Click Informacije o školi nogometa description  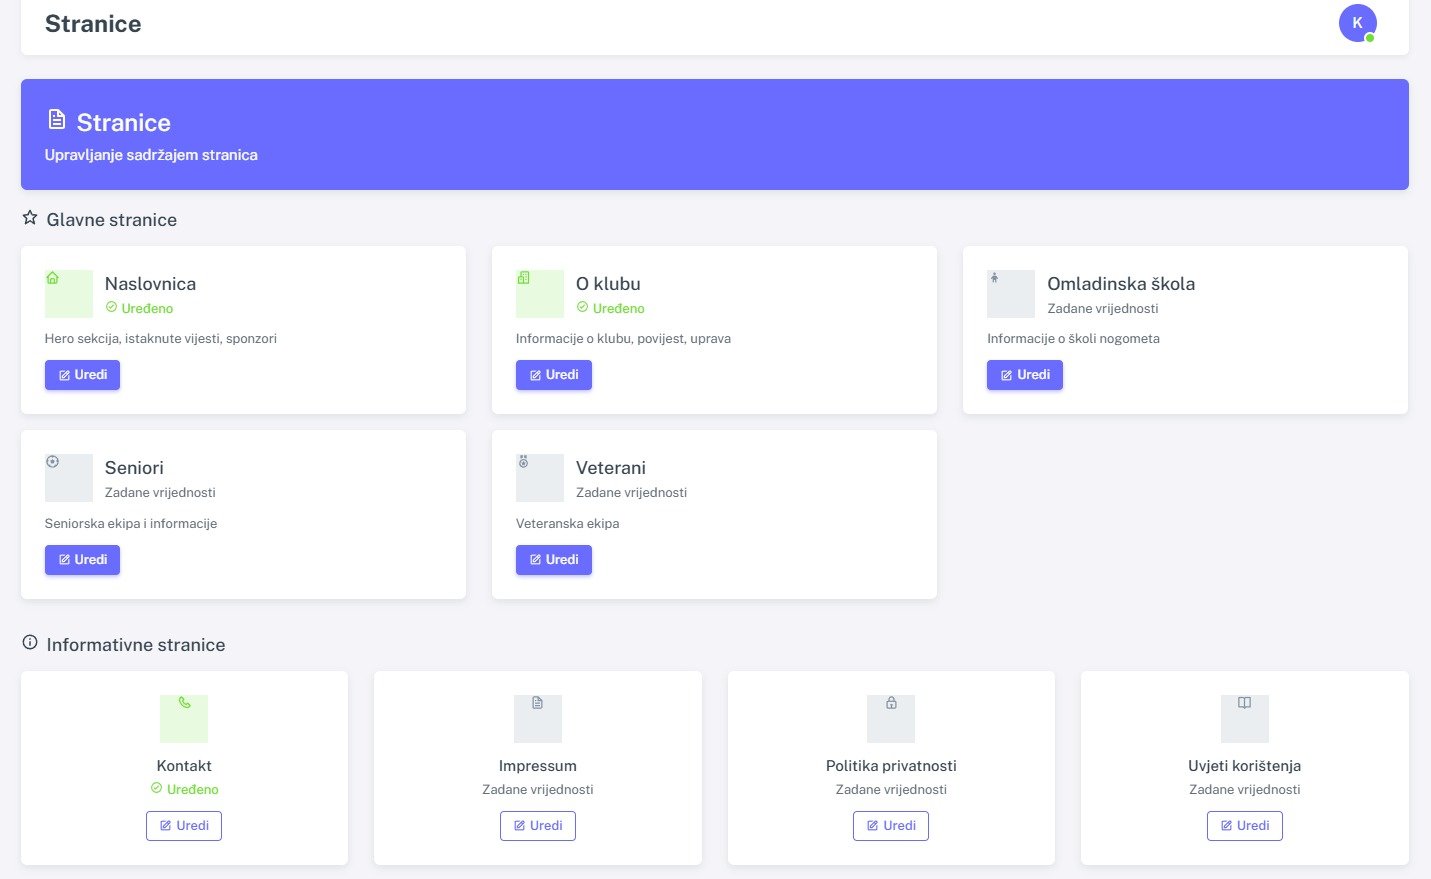[1073, 339]
